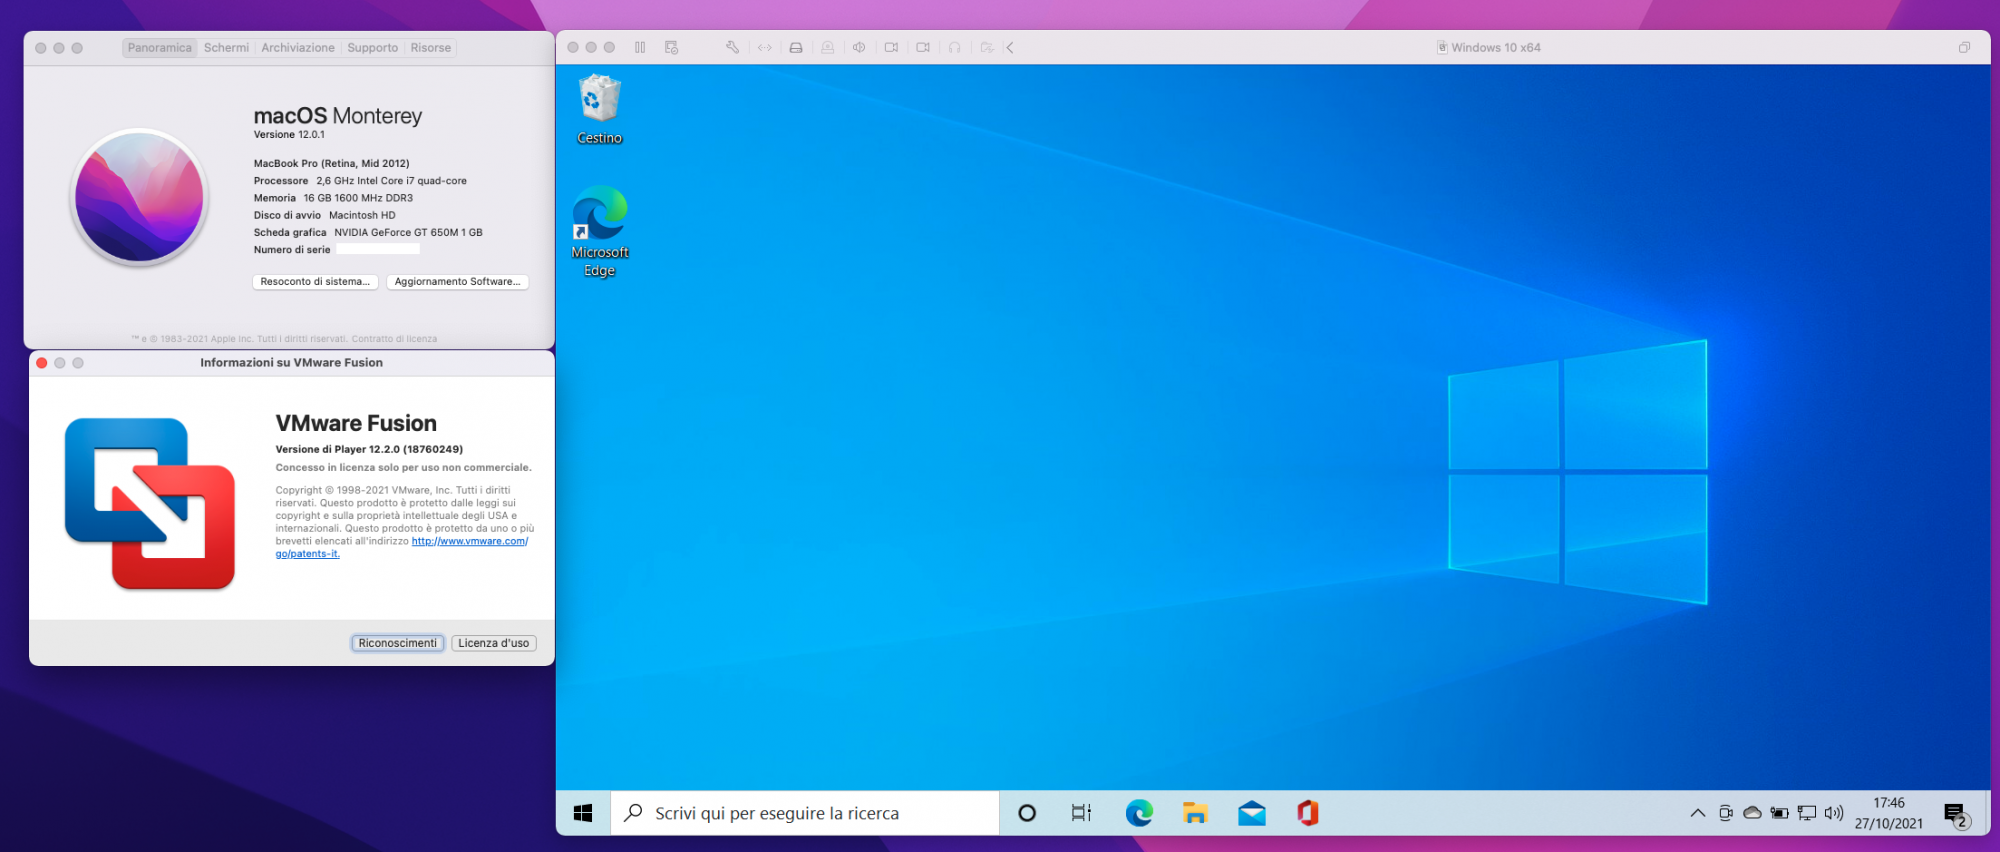Open the Windows Start menu
Screen dimensions: 2000x852
click(x=583, y=813)
